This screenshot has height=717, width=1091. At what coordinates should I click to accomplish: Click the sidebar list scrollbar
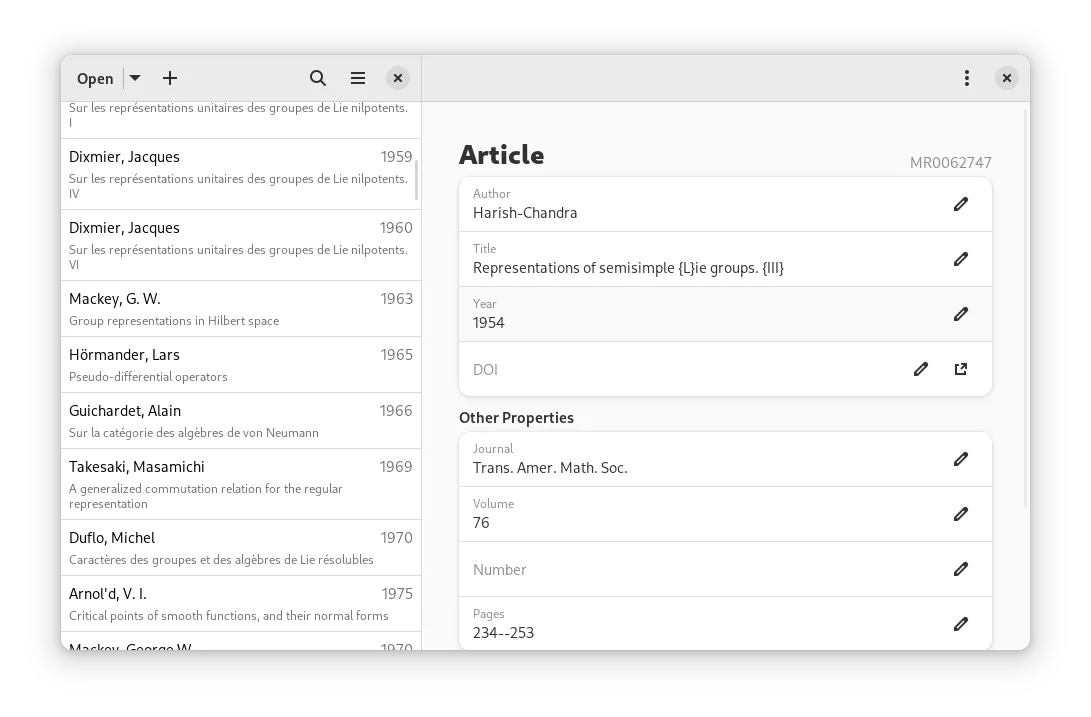[x=416, y=180]
